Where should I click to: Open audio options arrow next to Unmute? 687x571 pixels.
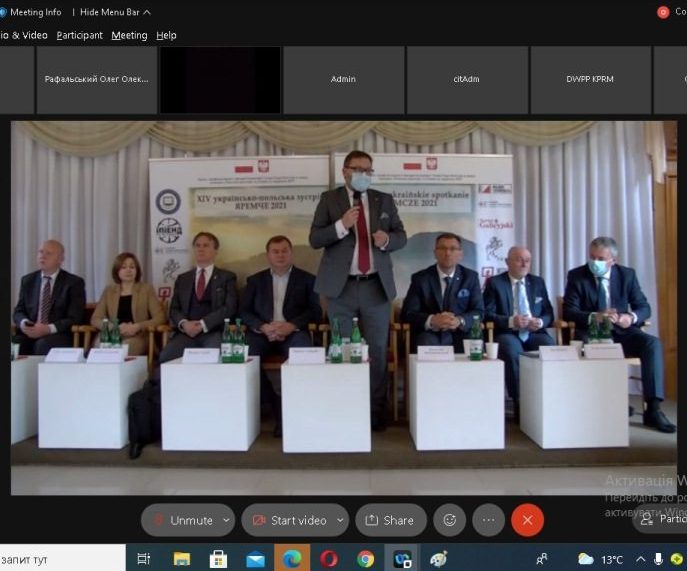(227, 520)
